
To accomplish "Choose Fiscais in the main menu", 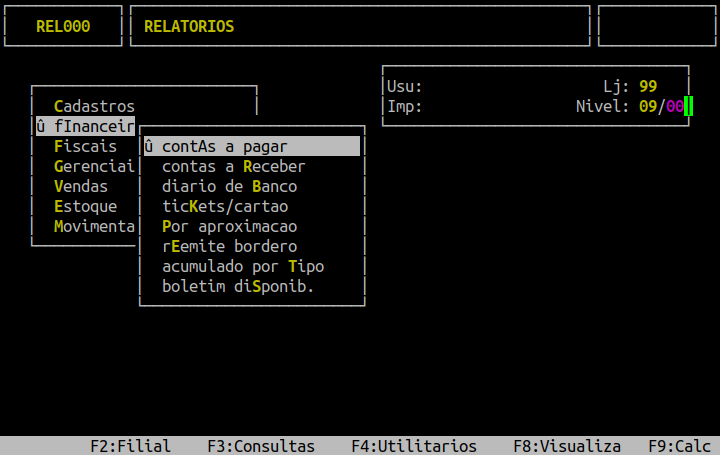I will coord(85,146).
